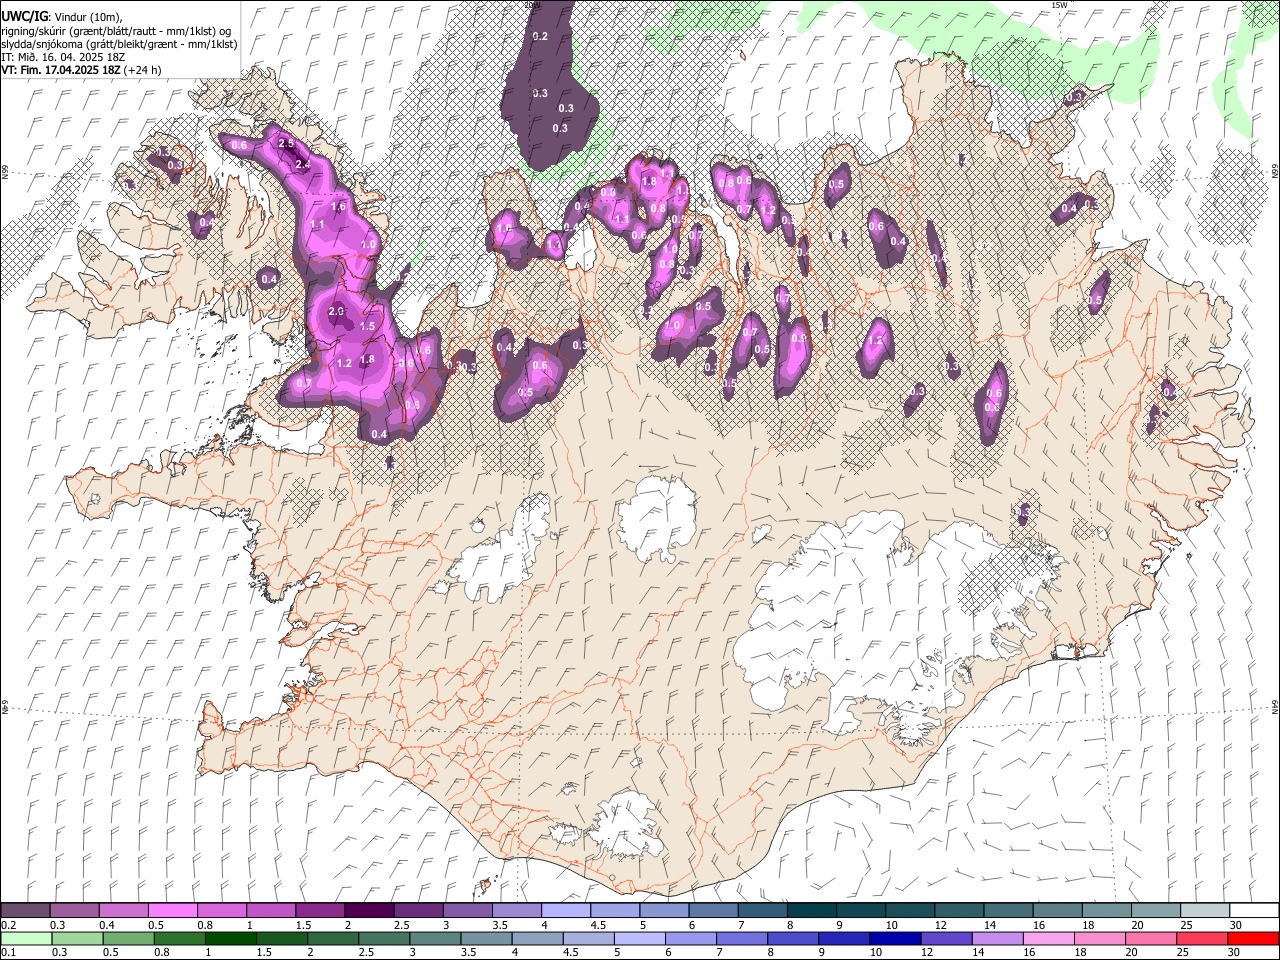Click the '2.5' precipitation value on the map
This screenshot has height=960, width=1280.
286,144
